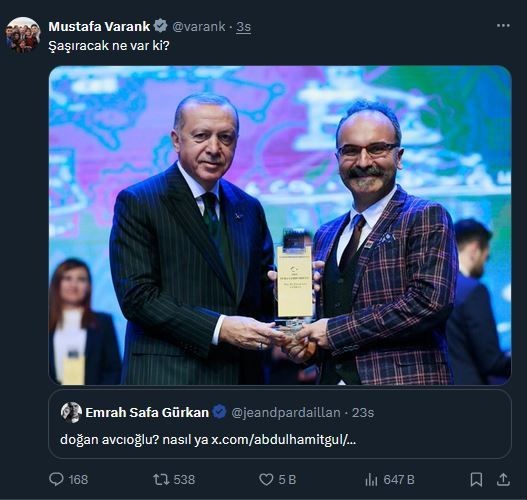
Task: Open the three-dot more options menu
Action: click(x=503, y=26)
